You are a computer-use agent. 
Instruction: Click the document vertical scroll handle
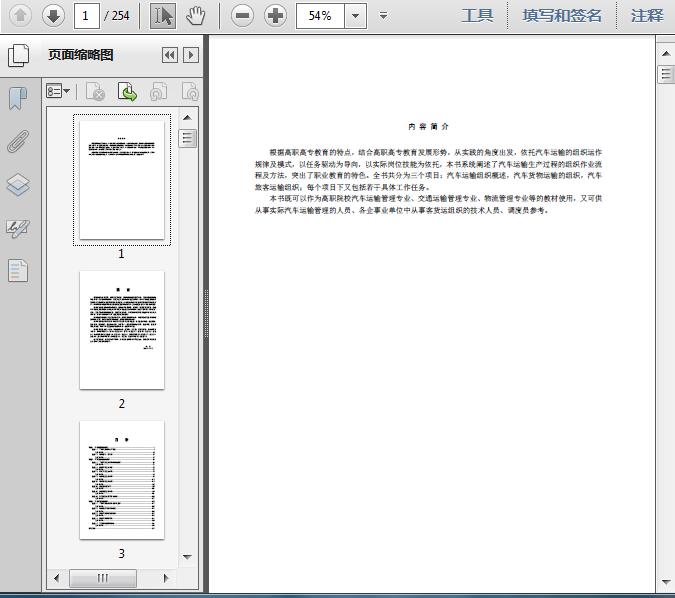[666, 74]
